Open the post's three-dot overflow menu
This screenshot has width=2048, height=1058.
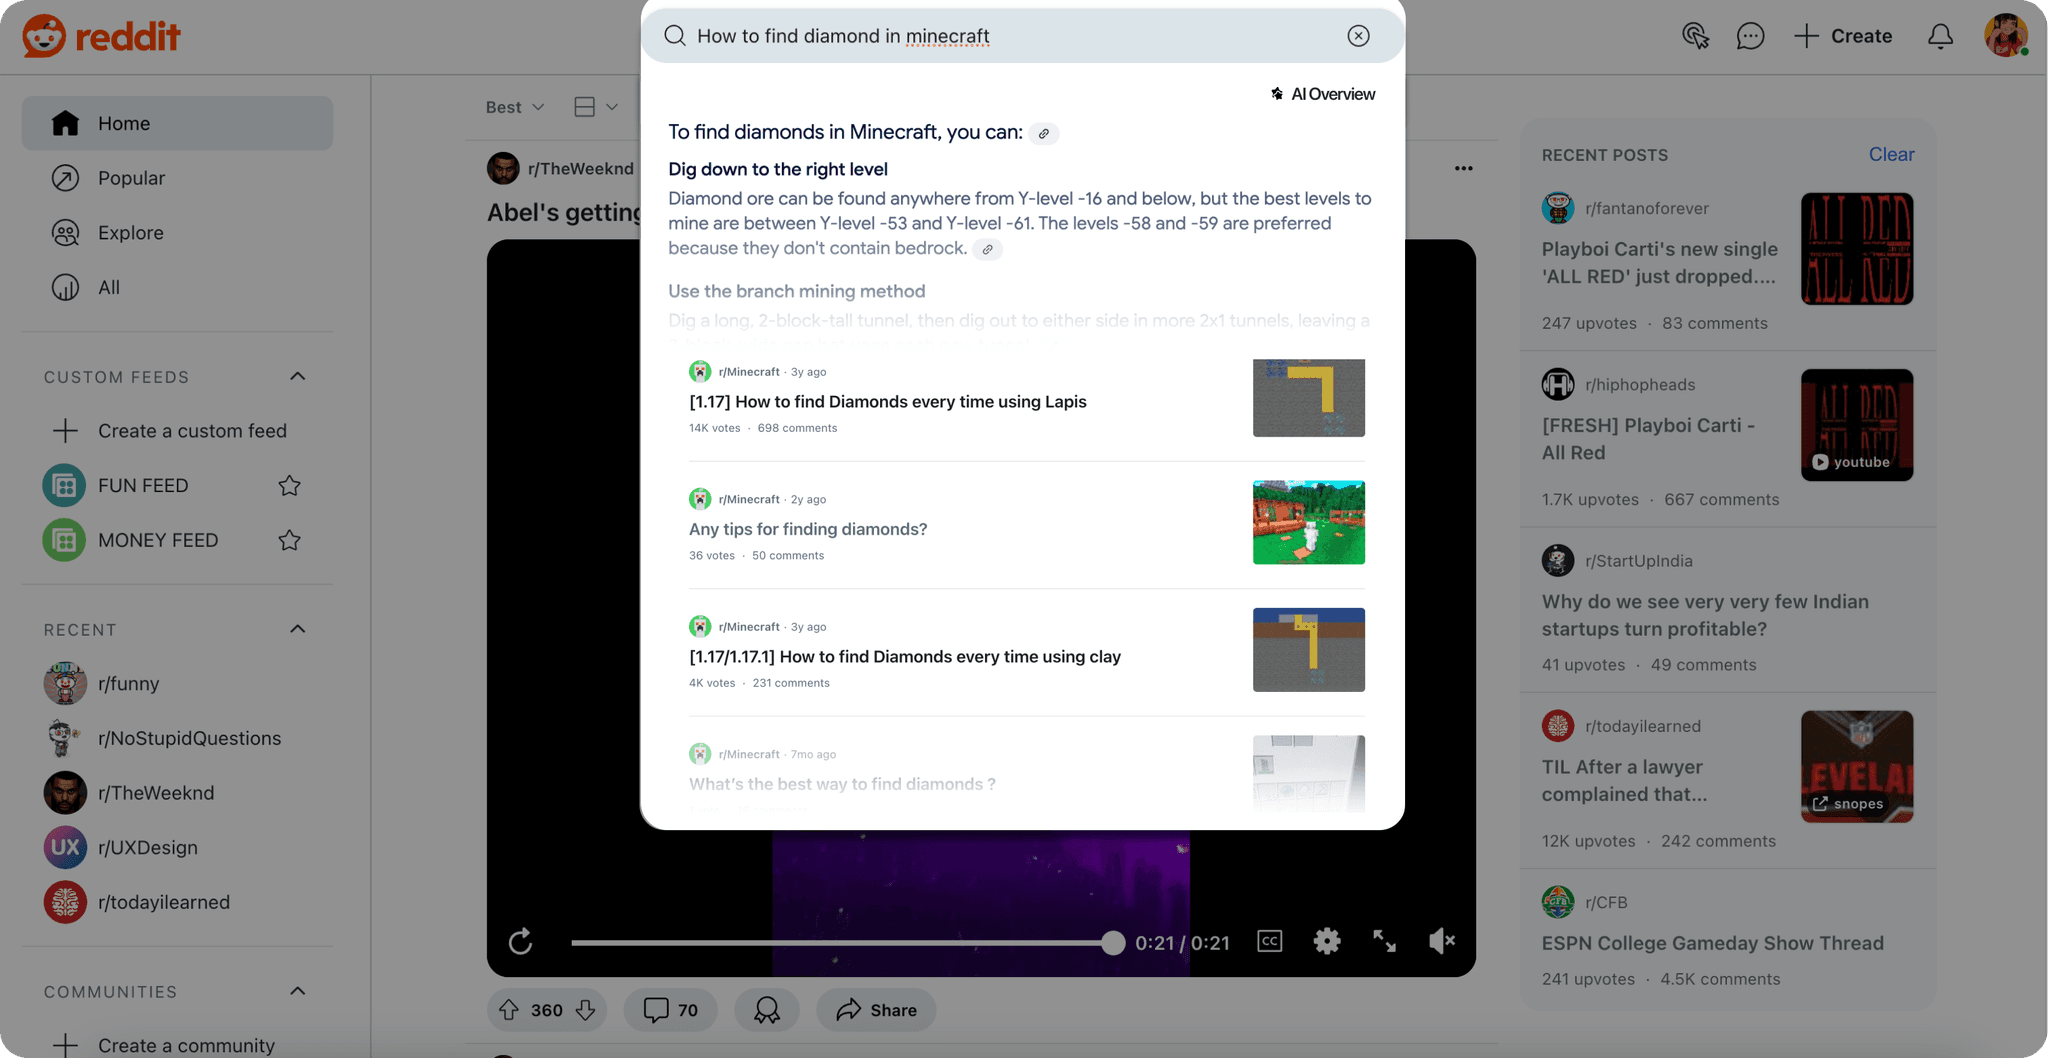1463,168
